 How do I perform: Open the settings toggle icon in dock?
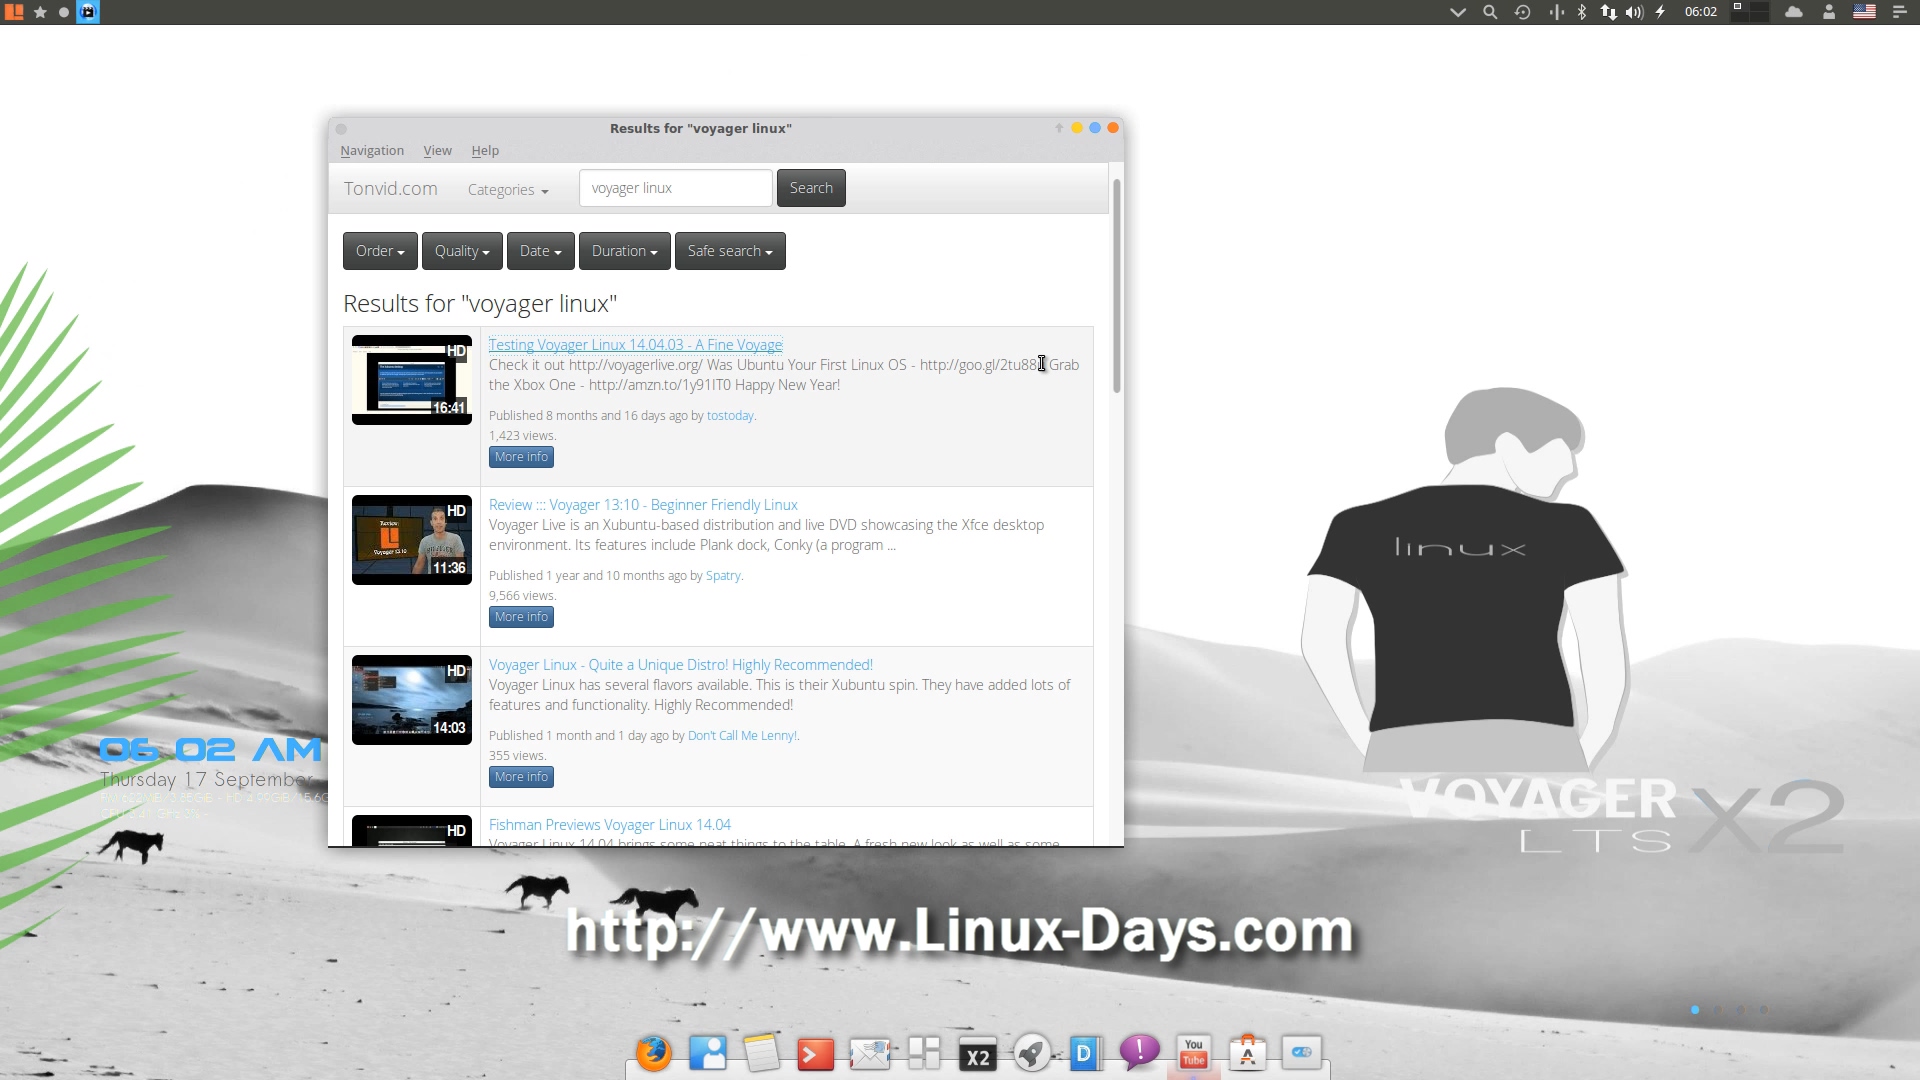point(1302,1052)
